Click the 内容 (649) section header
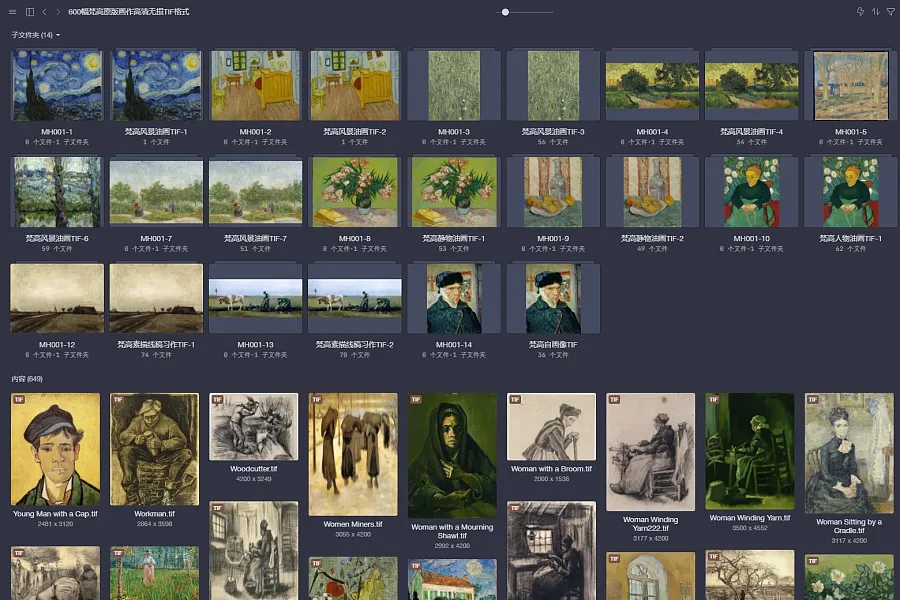Screen dimensions: 900x600 pyautogui.click(x=27, y=379)
